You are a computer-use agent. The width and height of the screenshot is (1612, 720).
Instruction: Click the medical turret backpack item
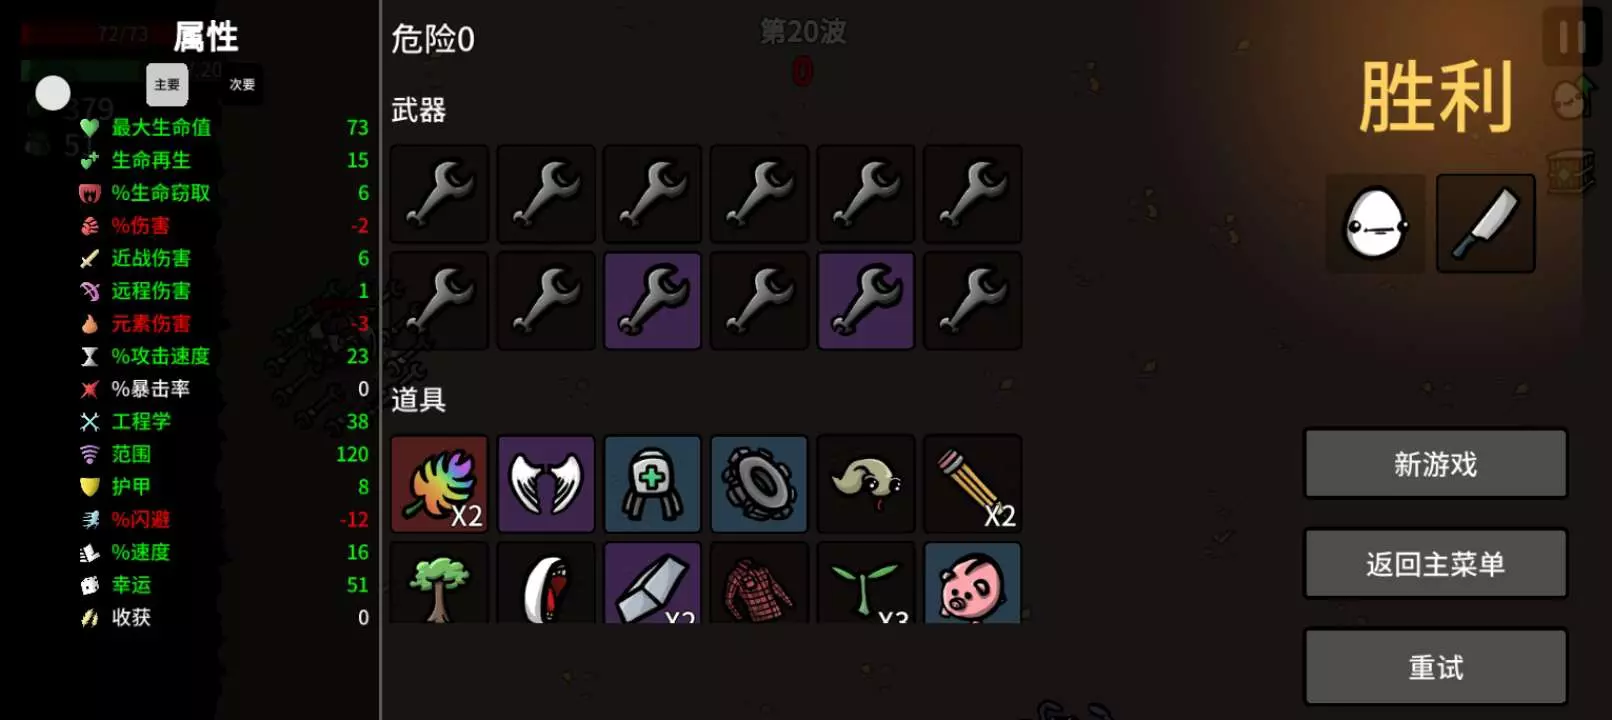[652, 484]
